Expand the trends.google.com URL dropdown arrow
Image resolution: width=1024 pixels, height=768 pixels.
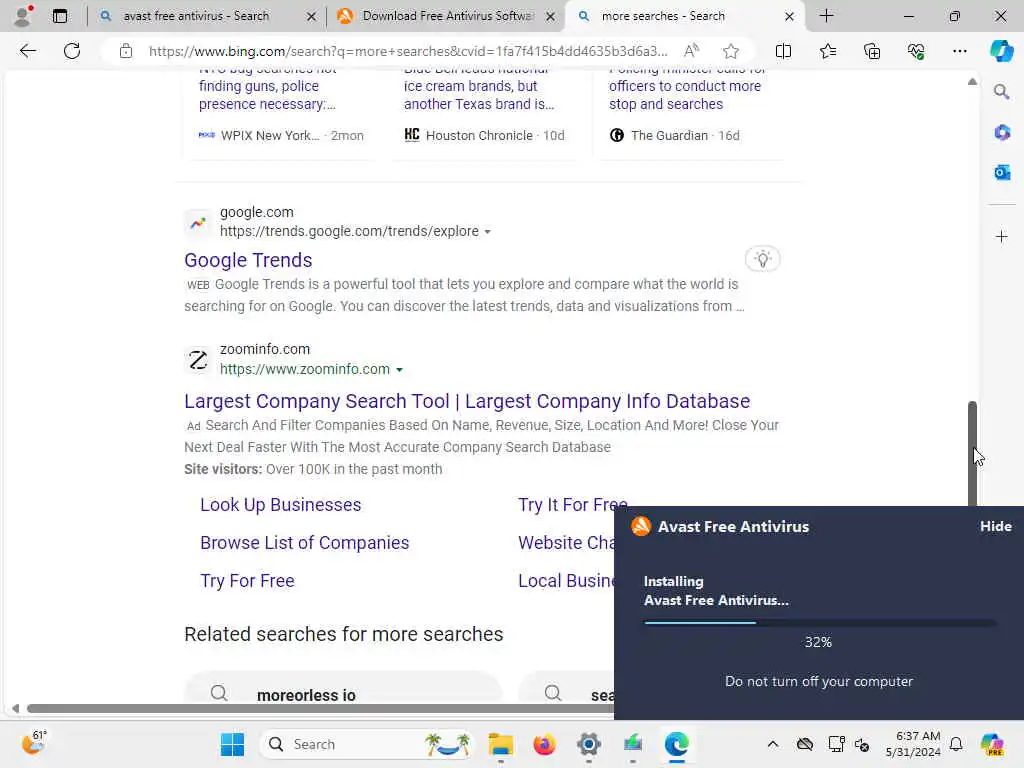pos(487,232)
